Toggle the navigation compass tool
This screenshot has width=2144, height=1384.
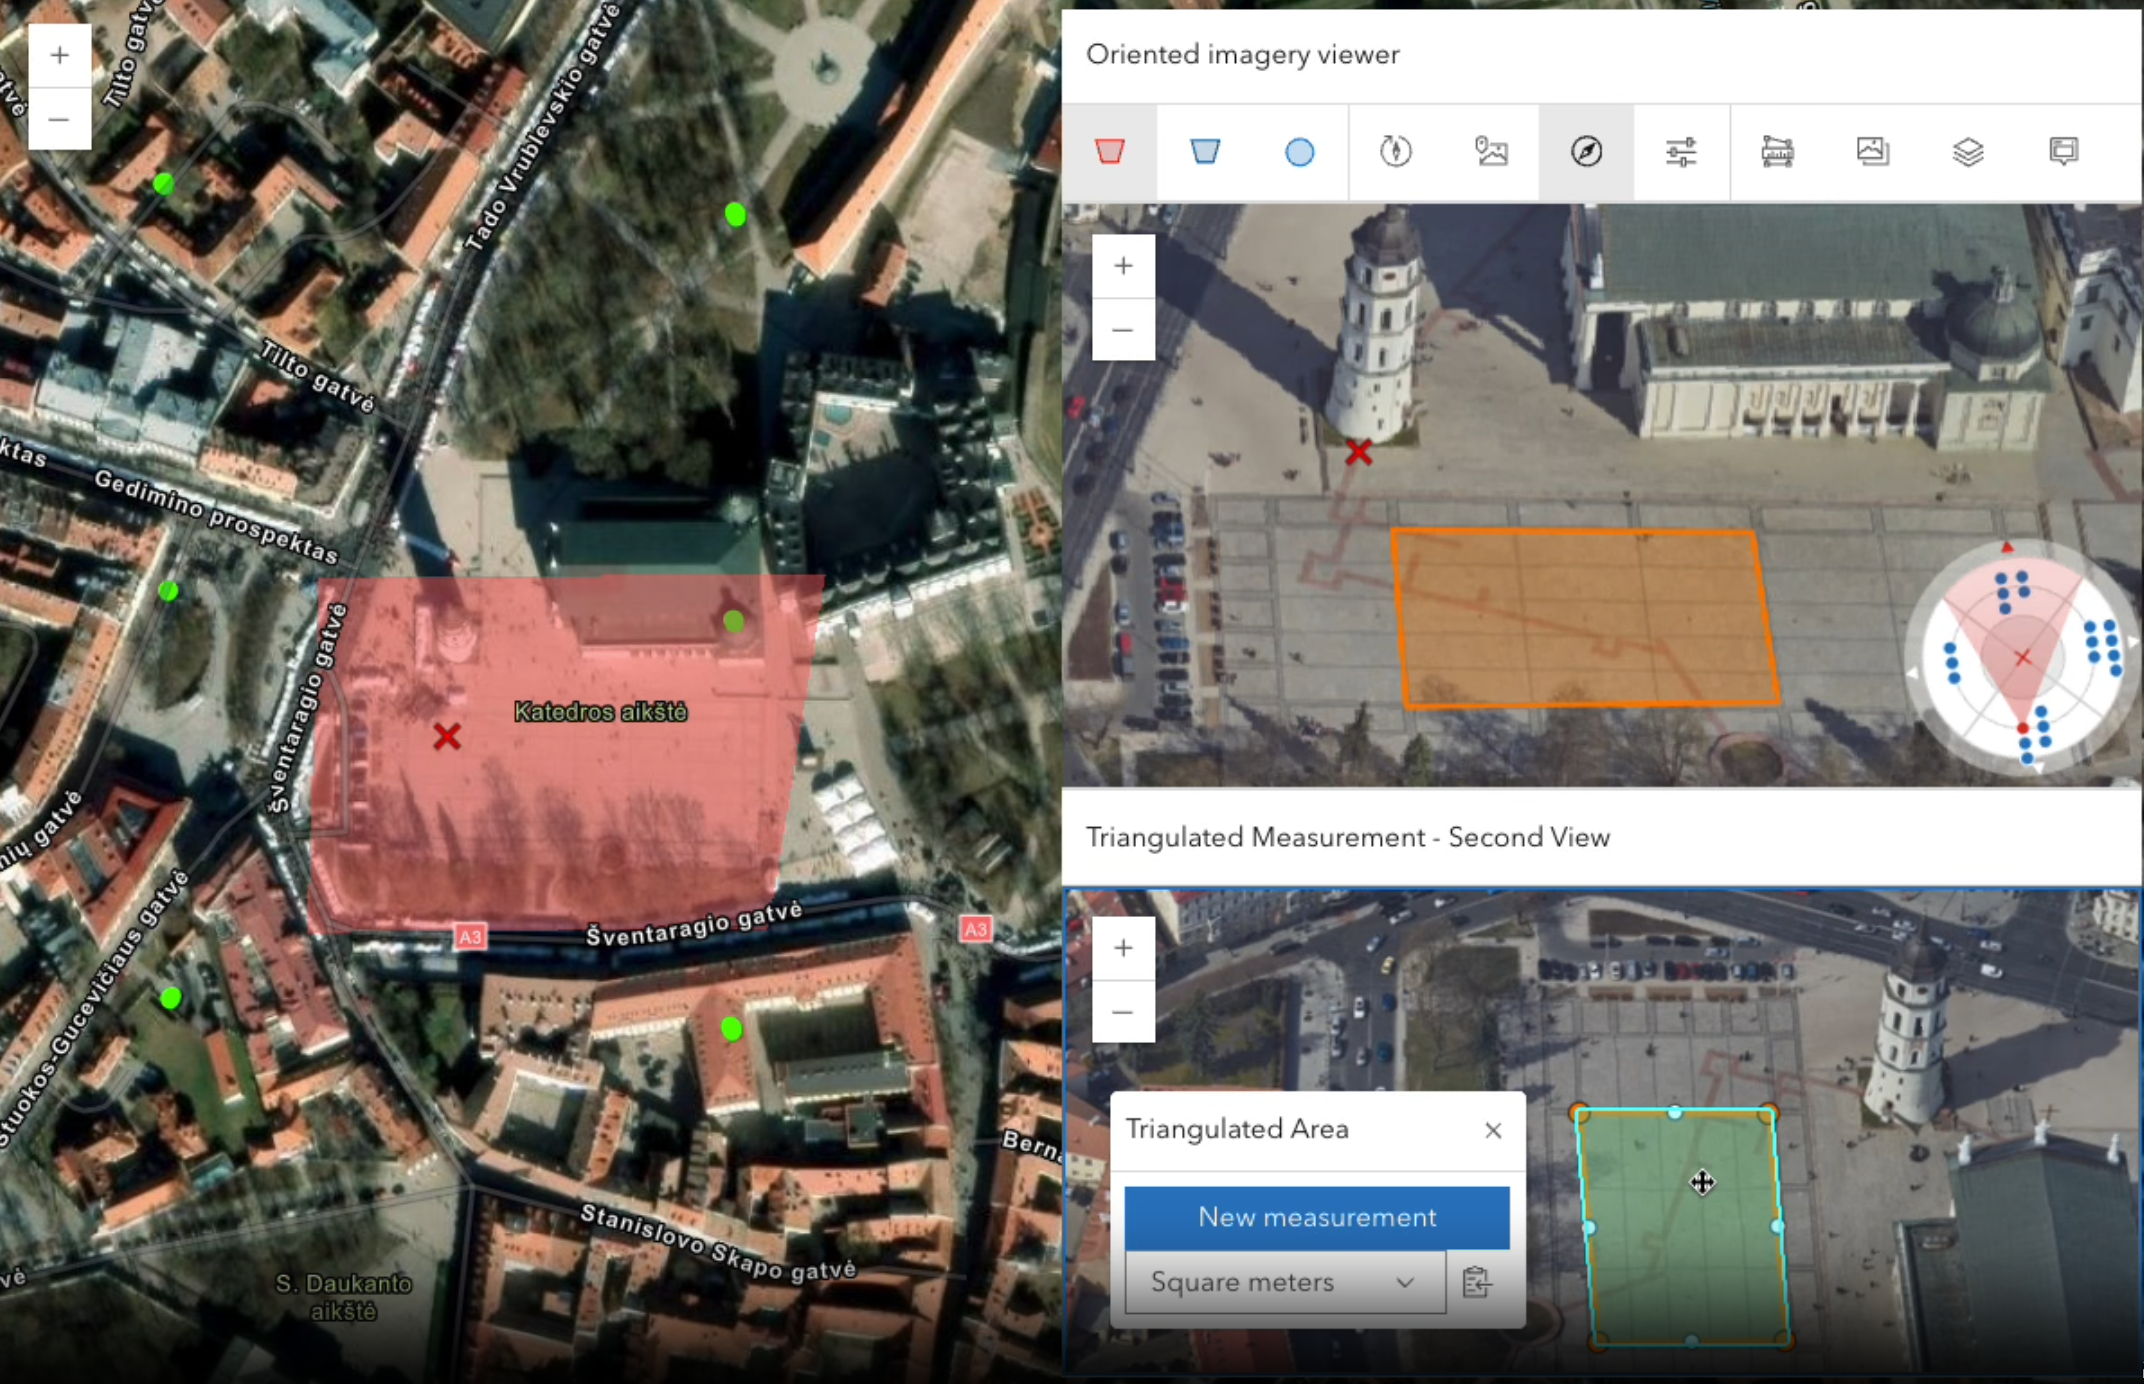click(x=1586, y=152)
